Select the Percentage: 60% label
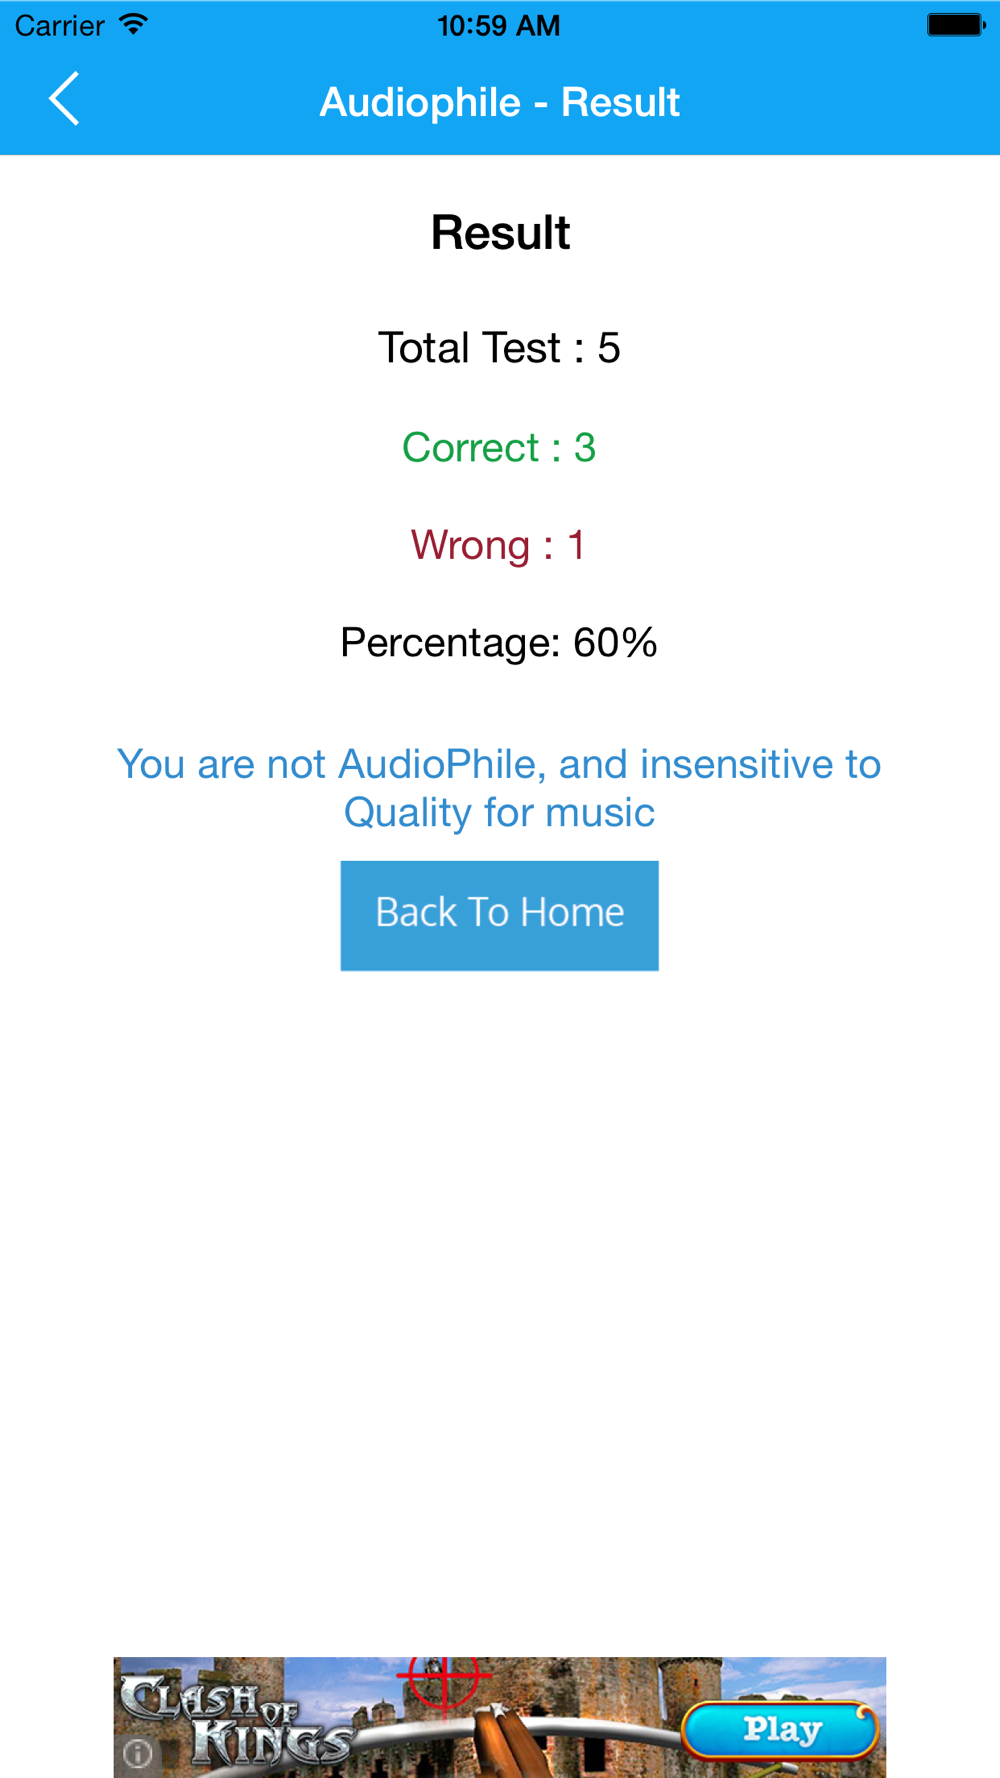 point(499,642)
